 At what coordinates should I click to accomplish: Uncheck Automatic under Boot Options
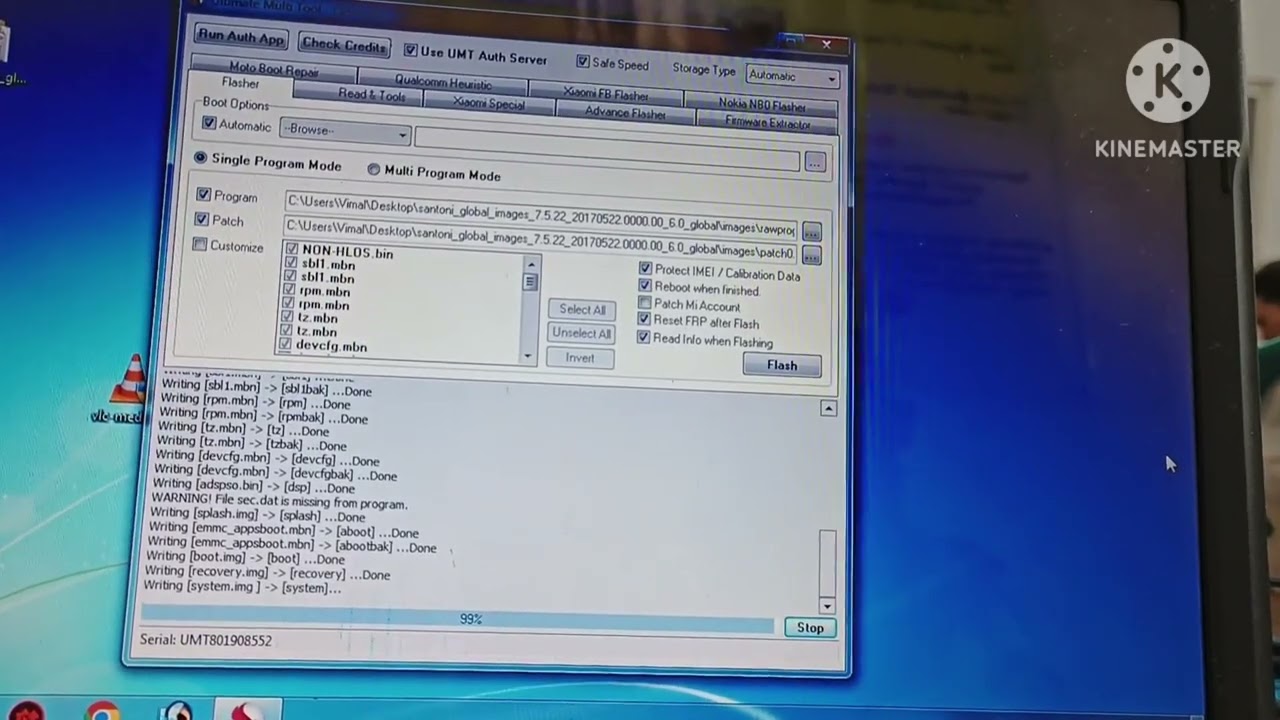pyautogui.click(x=209, y=123)
